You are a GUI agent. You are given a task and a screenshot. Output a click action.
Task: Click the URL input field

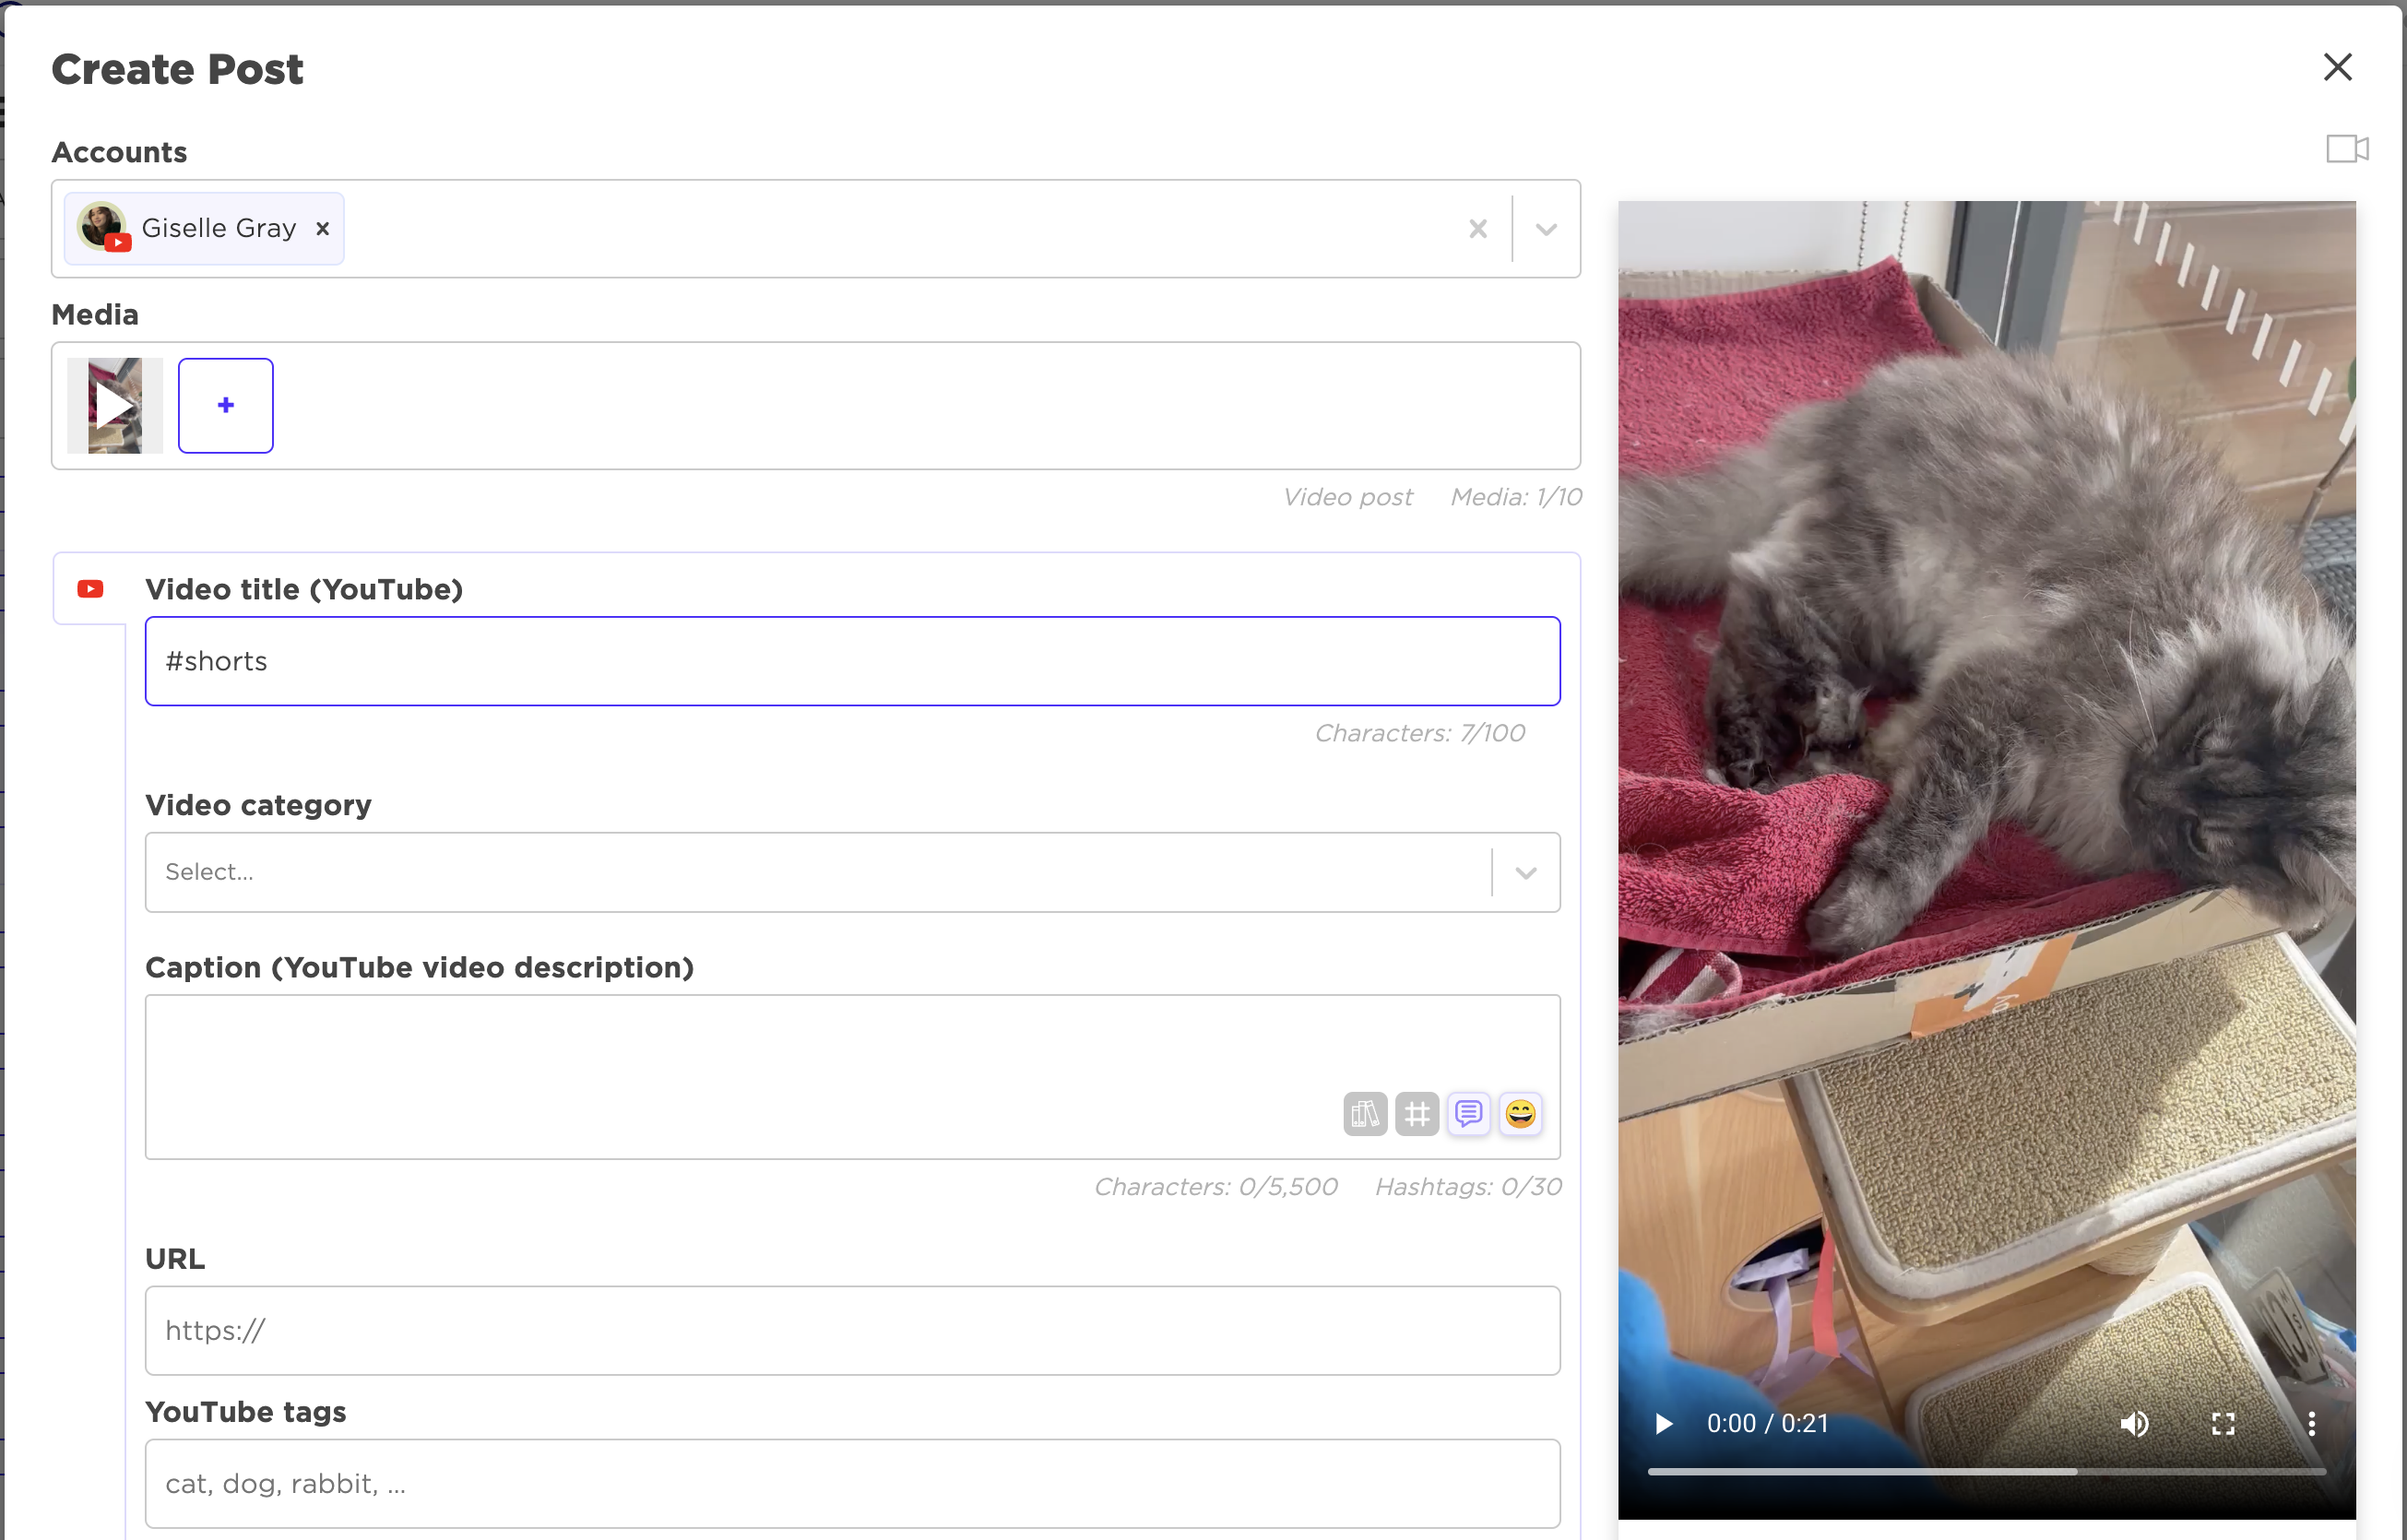pyautogui.click(x=852, y=1330)
